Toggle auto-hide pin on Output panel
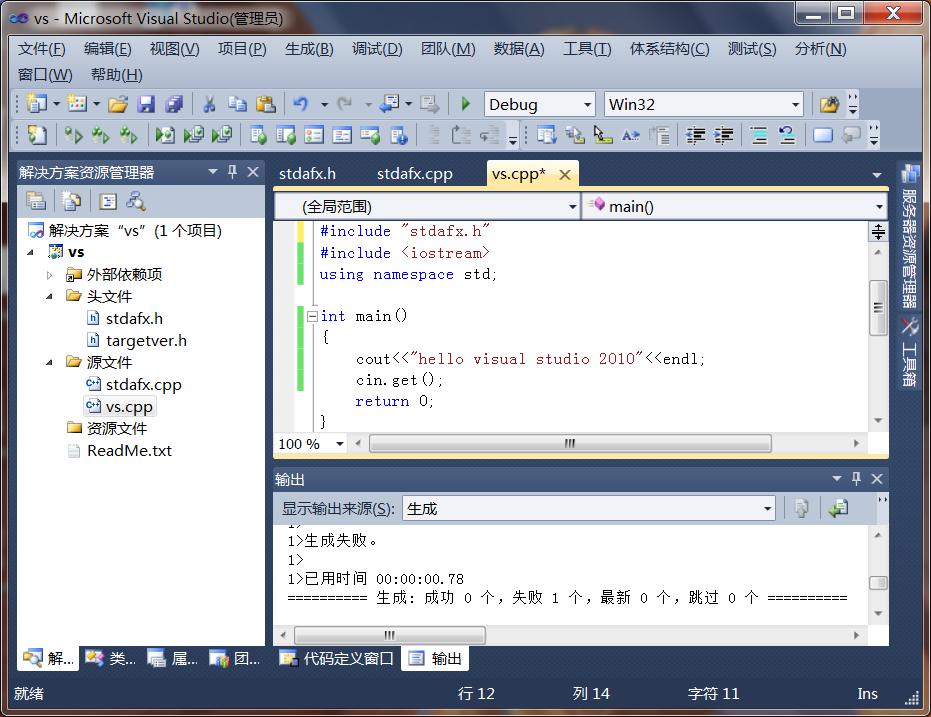Image resolution: width=931 pixels, height=717 pixels. (856, 479)
